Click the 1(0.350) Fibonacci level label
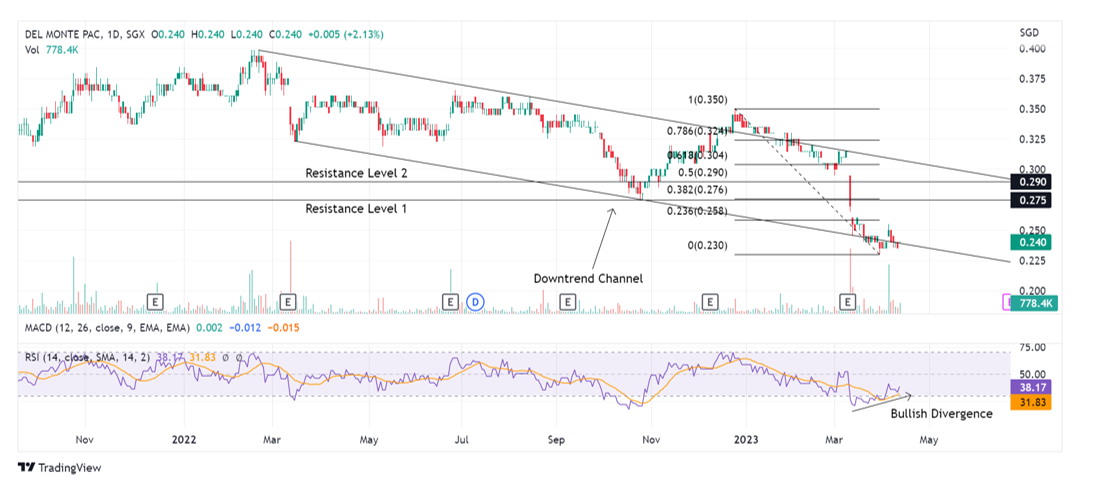This screenshot has width=1101, height=497. (706, 100)
